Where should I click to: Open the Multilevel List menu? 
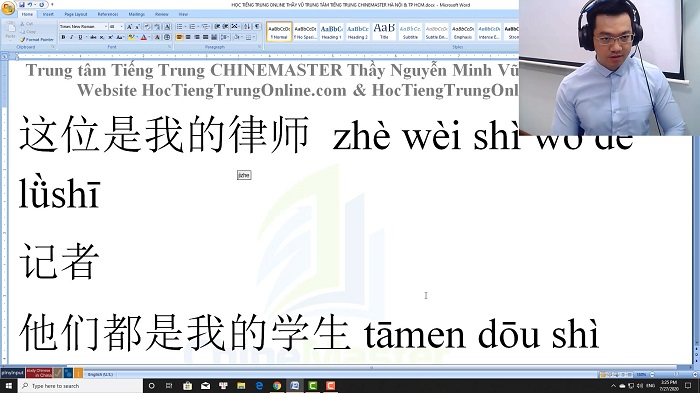click(206, 26)
